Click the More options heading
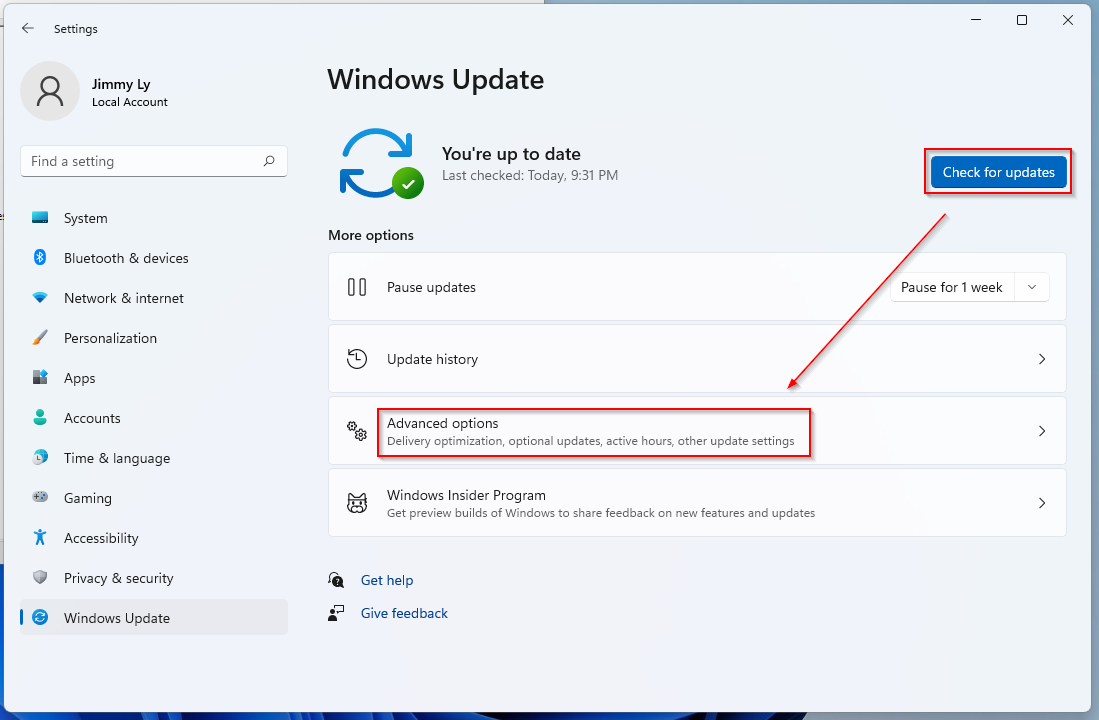The height and width of the screenshot is (720, 1099). [371, 235]
